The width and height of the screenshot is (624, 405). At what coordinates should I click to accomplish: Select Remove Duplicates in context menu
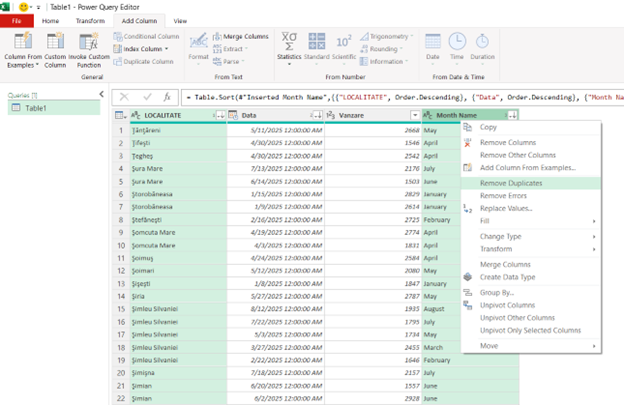[531, 183]
